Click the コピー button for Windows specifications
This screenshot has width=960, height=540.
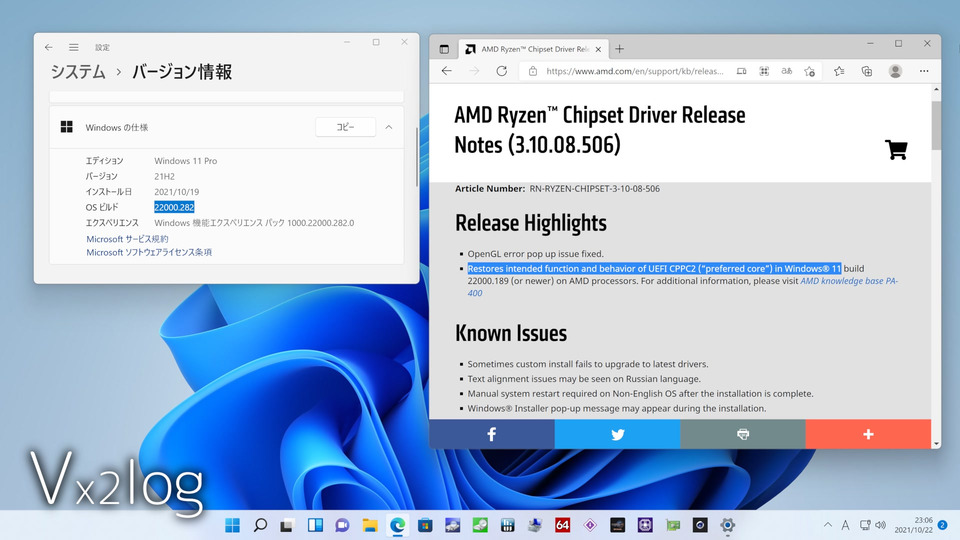345,127
